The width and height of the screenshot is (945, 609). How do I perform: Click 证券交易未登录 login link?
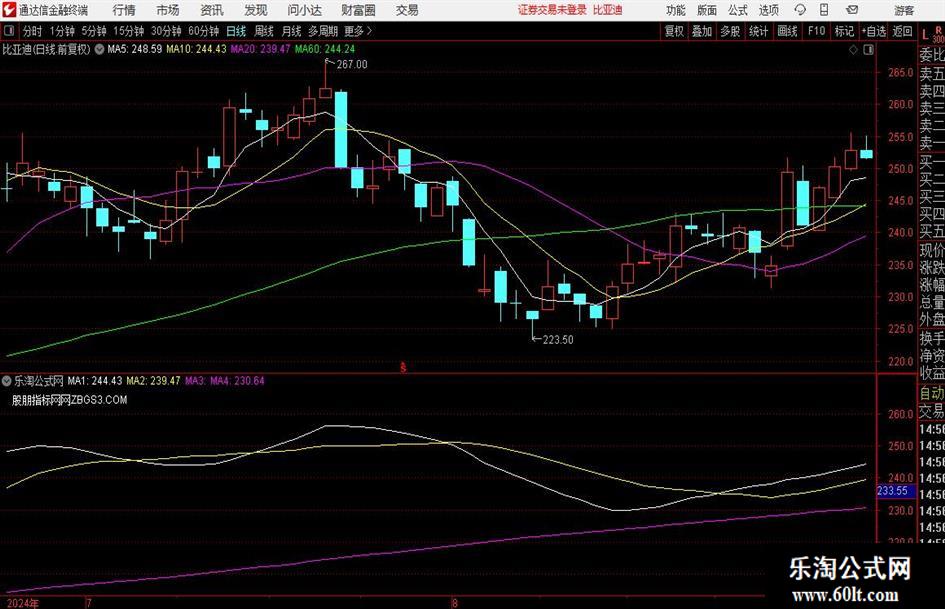click(x=552, y=10)
